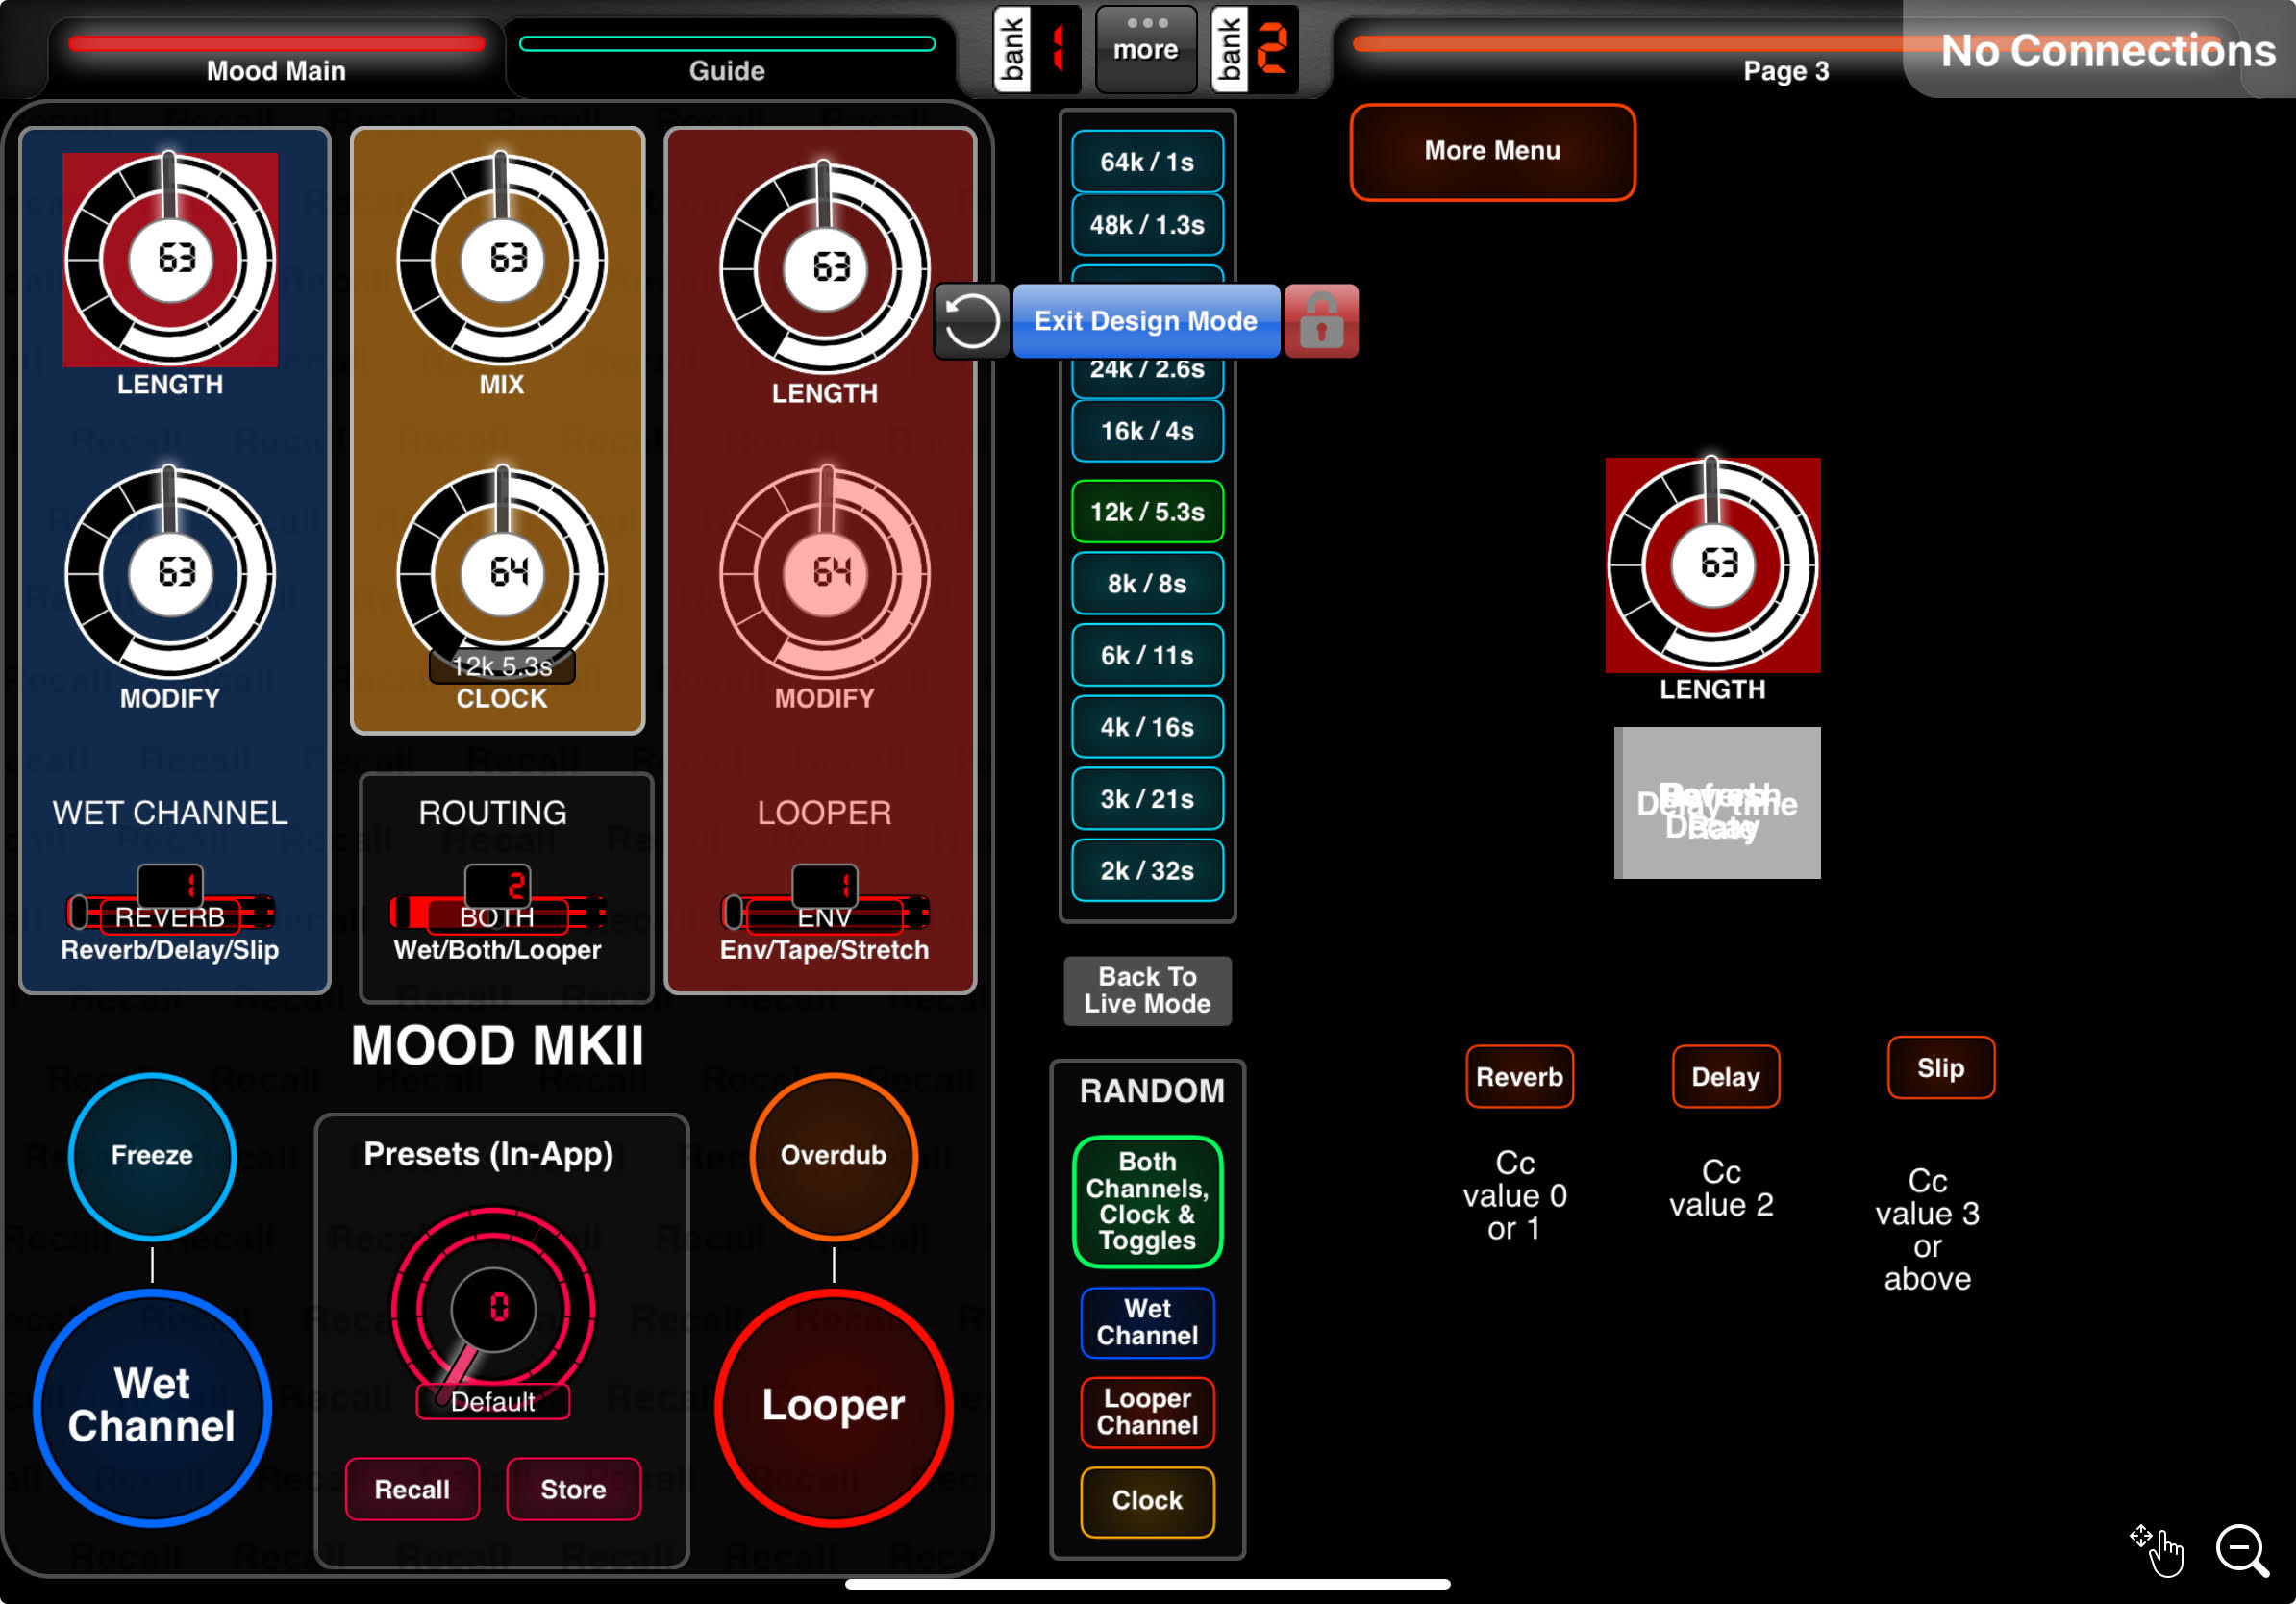Click the RANDOM panel heading
The image size is (2296, 1604).
coord(1152,1091)
